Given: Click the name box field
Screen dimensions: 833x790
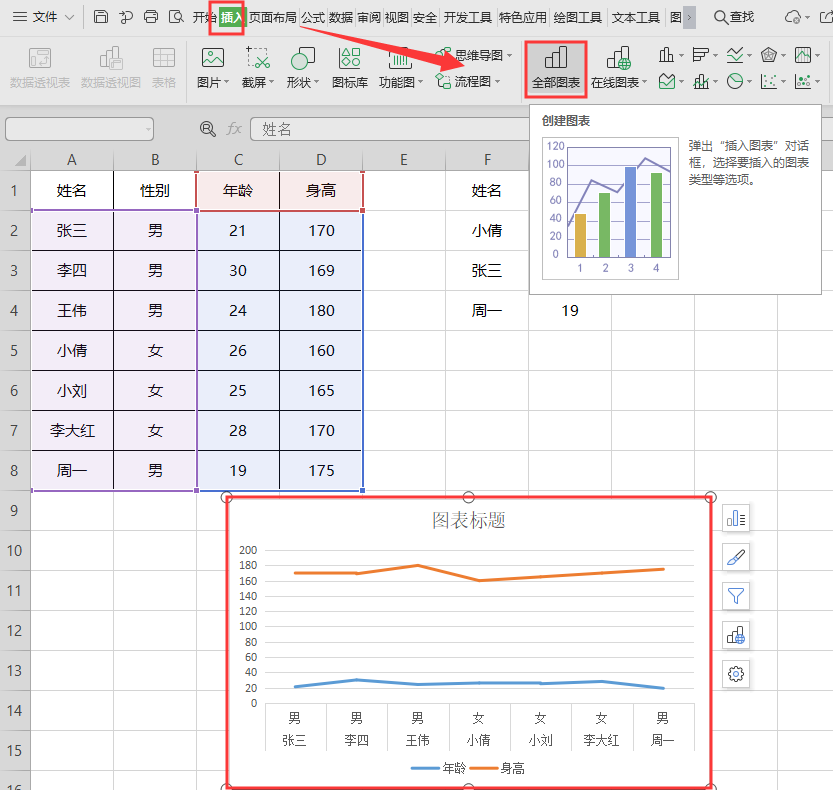Looking at the screenshot, I should pos(80,129).
